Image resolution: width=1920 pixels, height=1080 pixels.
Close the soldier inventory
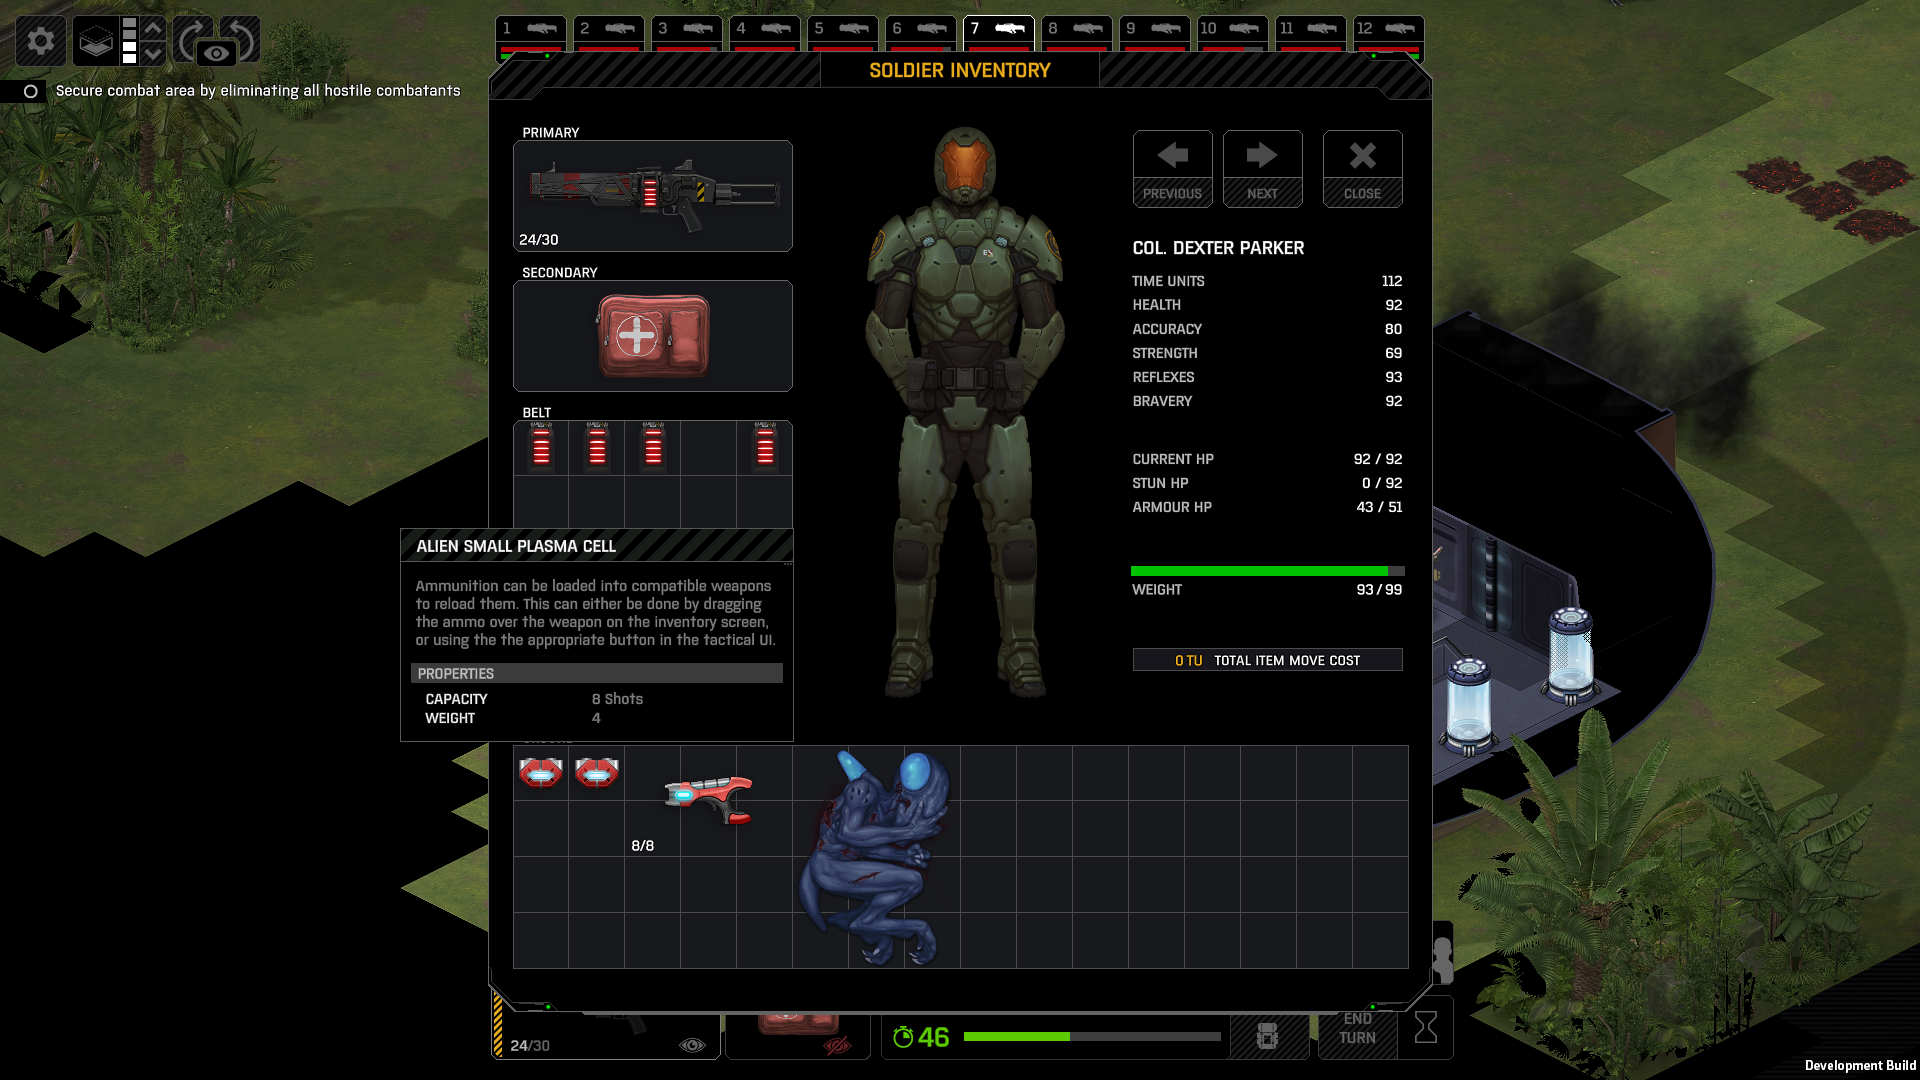click(x=1362, y=169)
